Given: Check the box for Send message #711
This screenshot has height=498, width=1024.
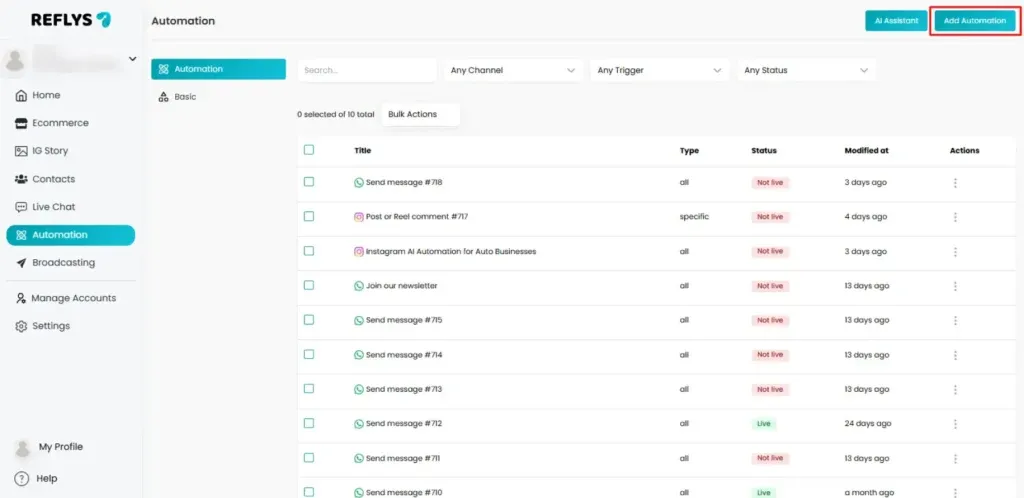Looking at the screenshot, I should coord(309,458).
